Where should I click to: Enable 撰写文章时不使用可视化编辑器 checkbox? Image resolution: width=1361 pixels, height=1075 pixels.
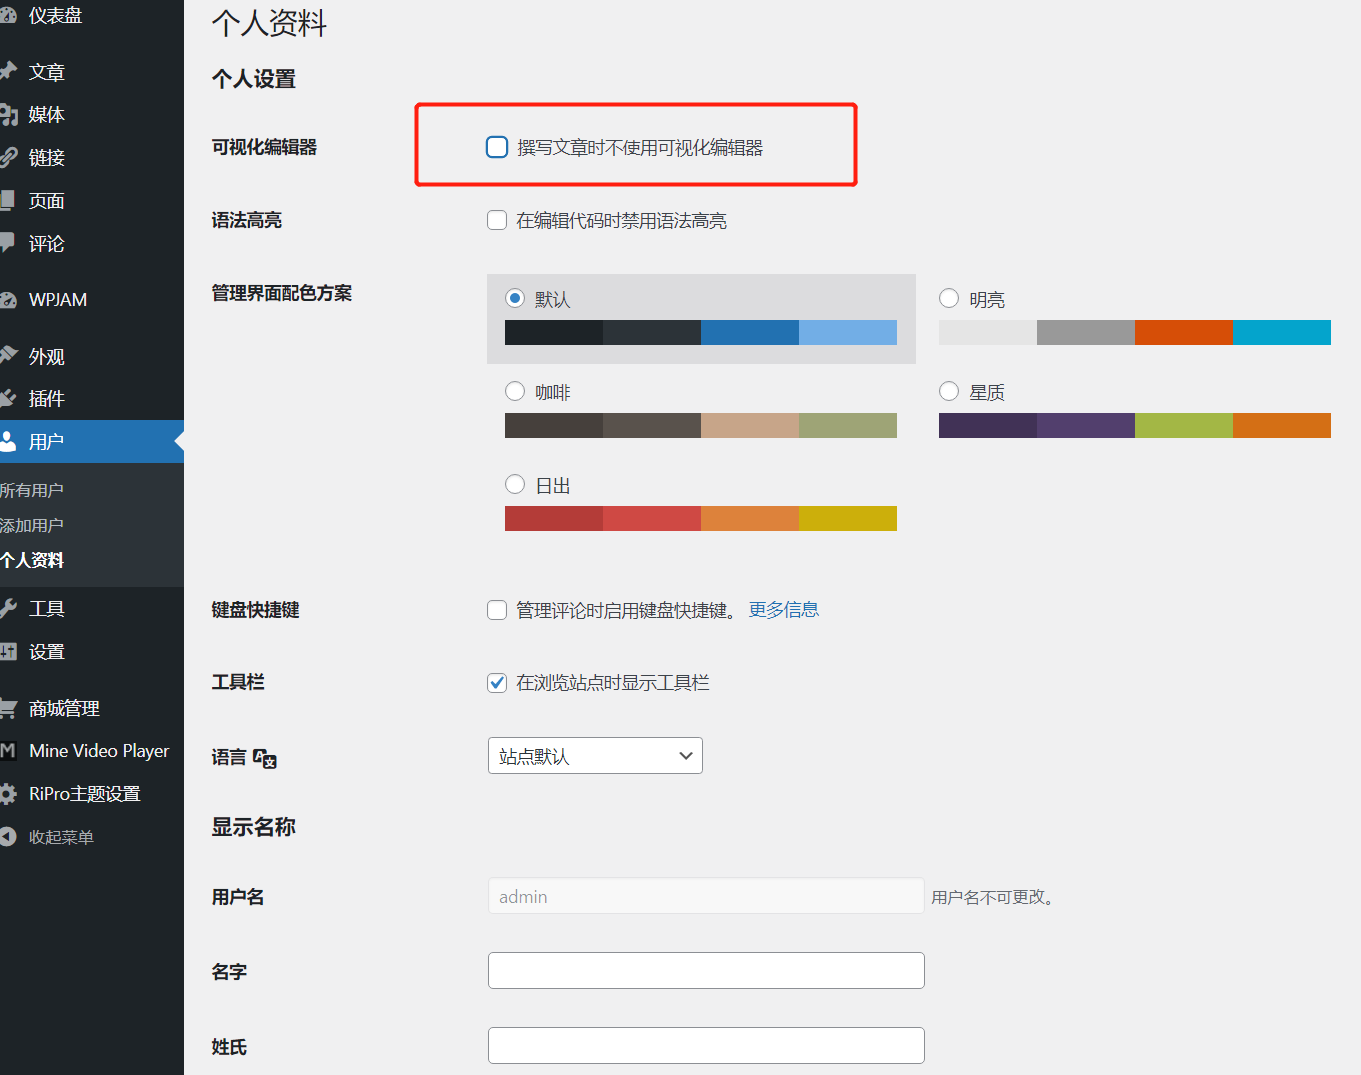coord(497,148)
